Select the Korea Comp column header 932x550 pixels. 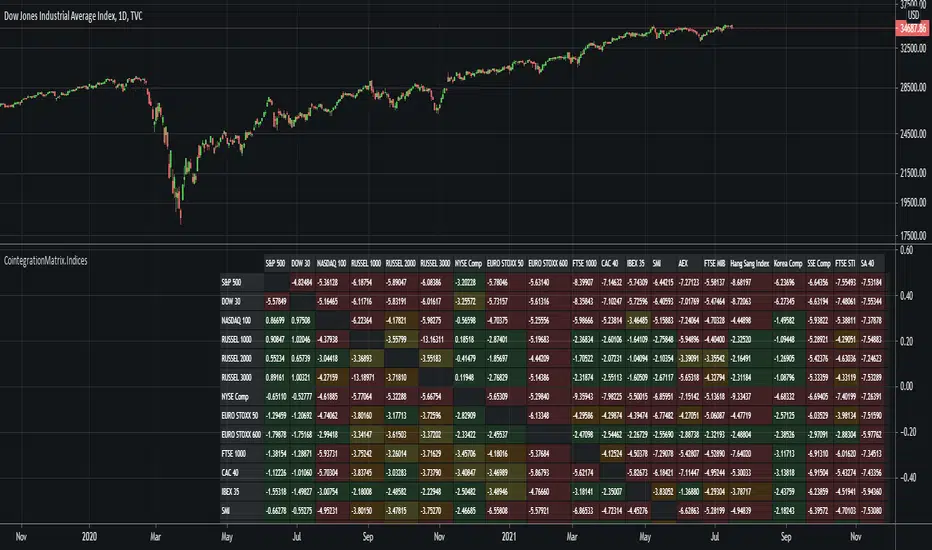788,263
